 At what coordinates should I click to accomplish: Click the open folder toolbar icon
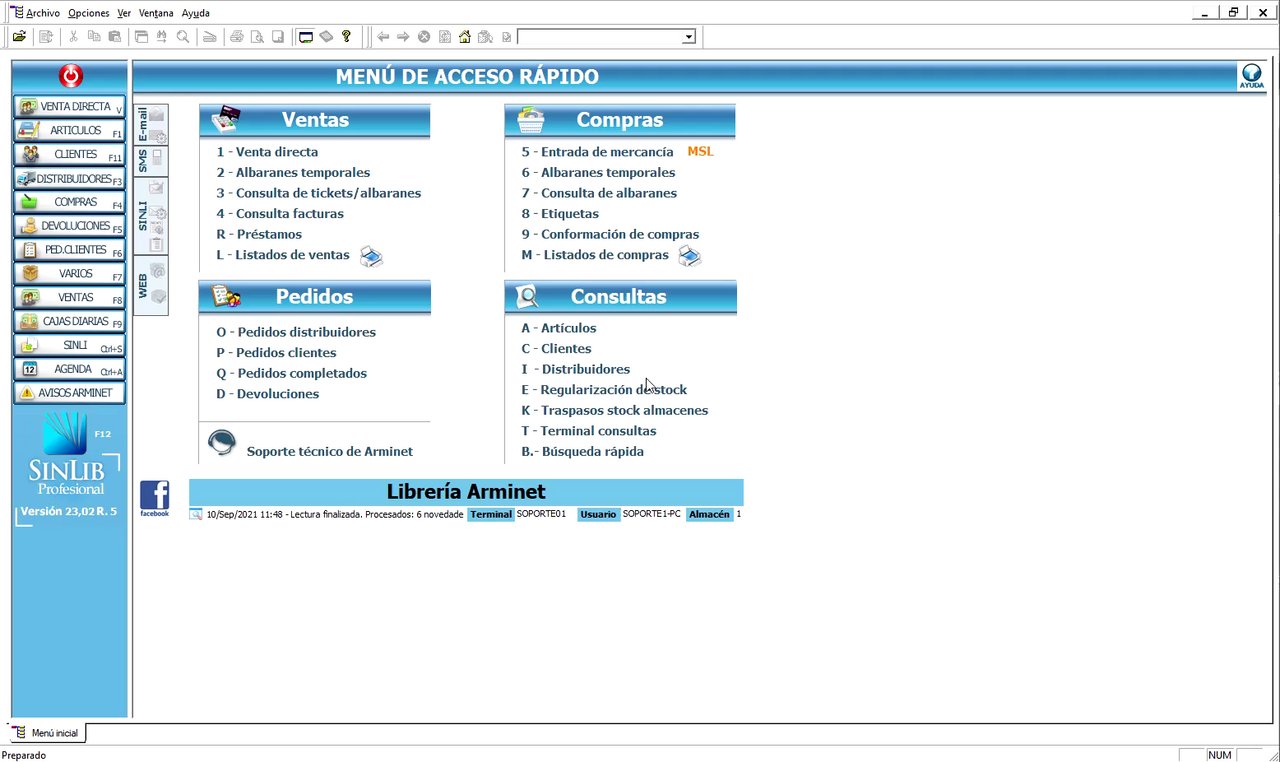(x=19, y=37)
